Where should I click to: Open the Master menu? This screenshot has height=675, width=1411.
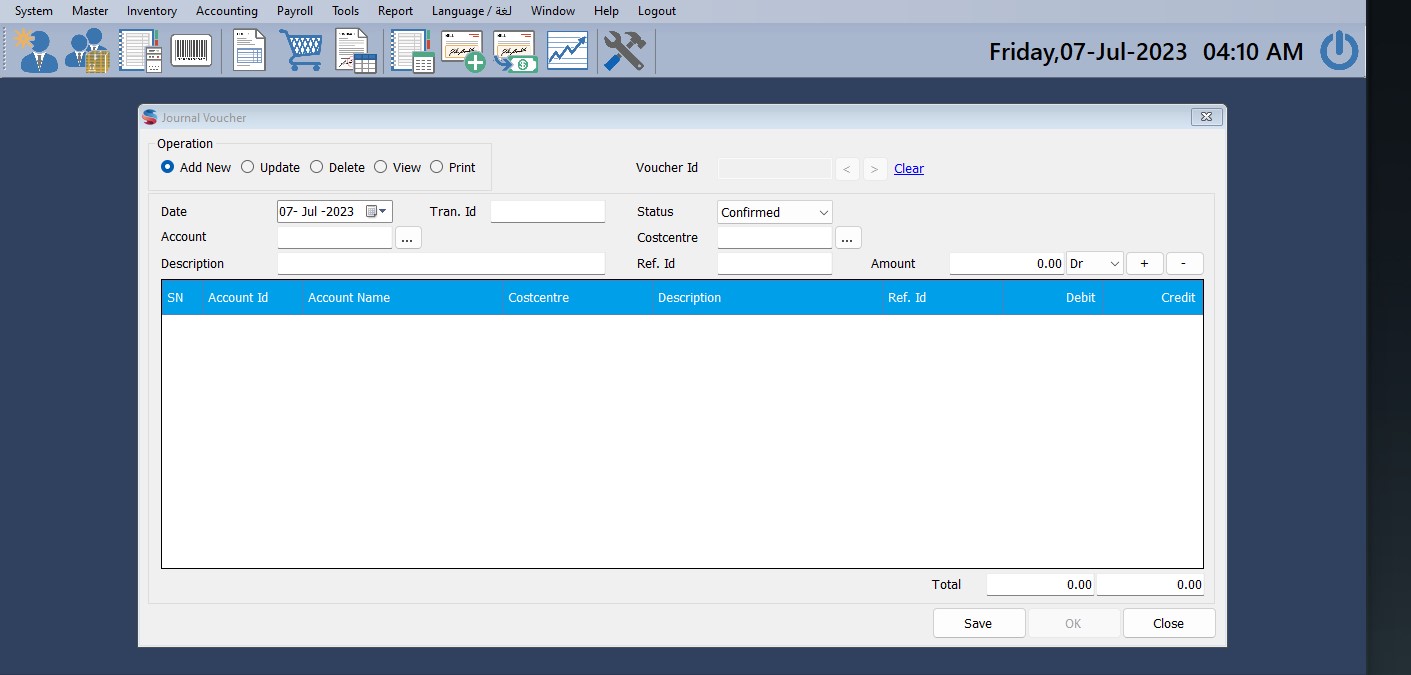pyautogui.click(x=90, y=11)
